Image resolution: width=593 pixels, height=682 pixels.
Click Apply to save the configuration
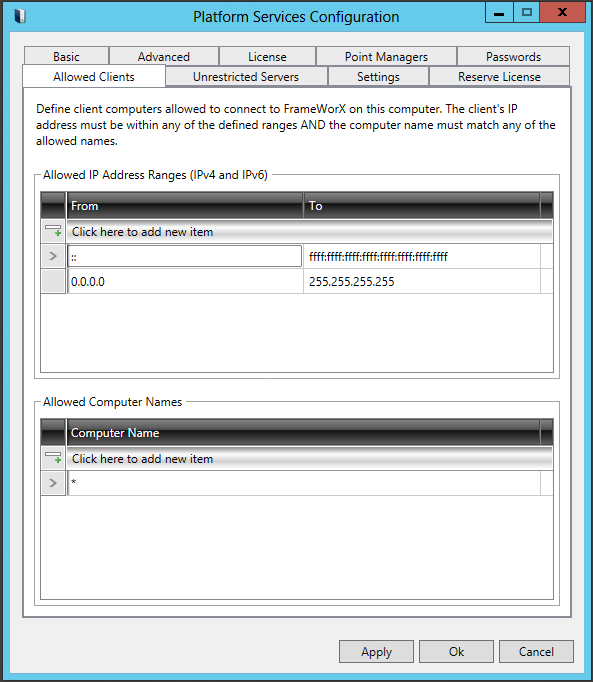coord(376,651)
